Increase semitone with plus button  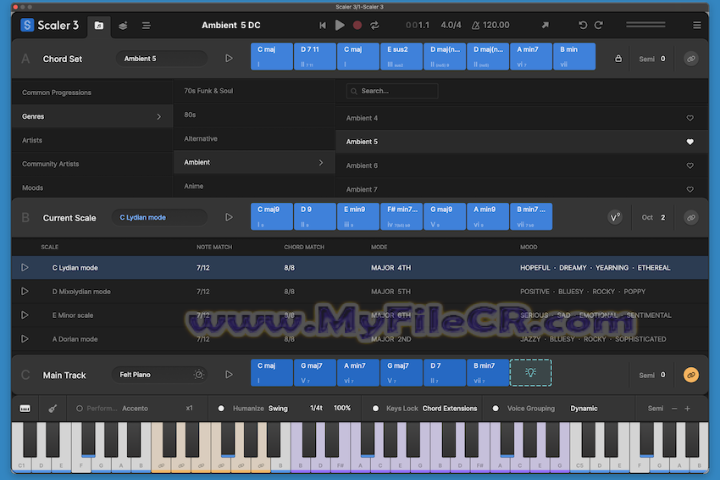click(687, 408)
